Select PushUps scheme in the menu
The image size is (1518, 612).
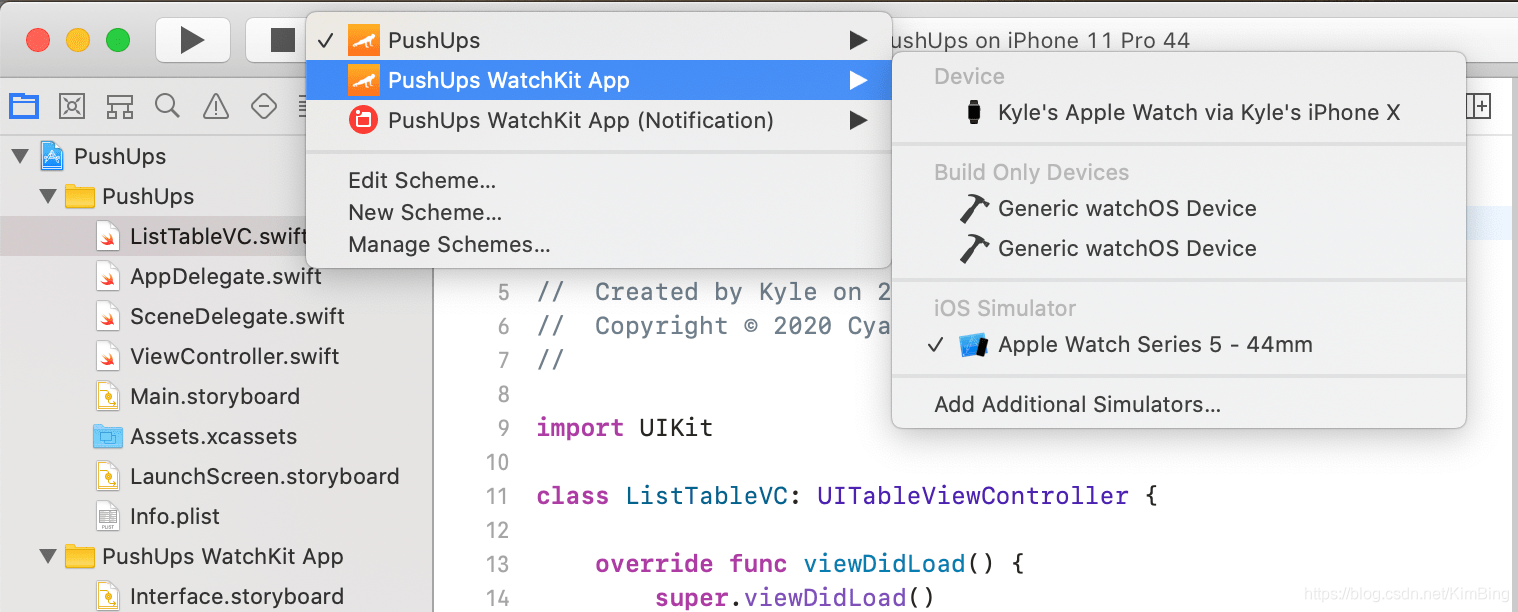pos(598,40)
